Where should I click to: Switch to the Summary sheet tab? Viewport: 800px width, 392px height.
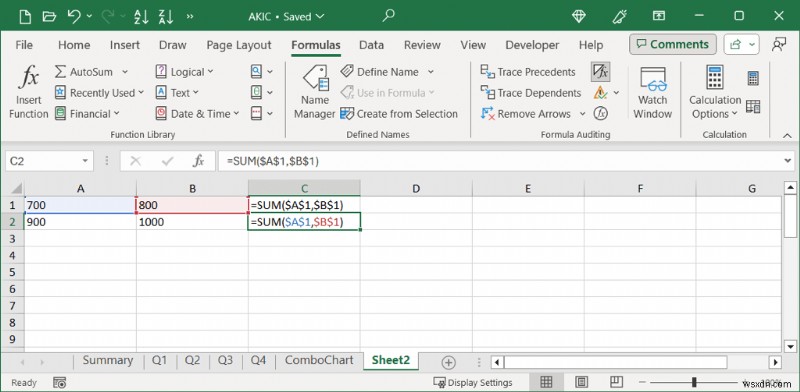pyautogui.click(x=108, y=360)
